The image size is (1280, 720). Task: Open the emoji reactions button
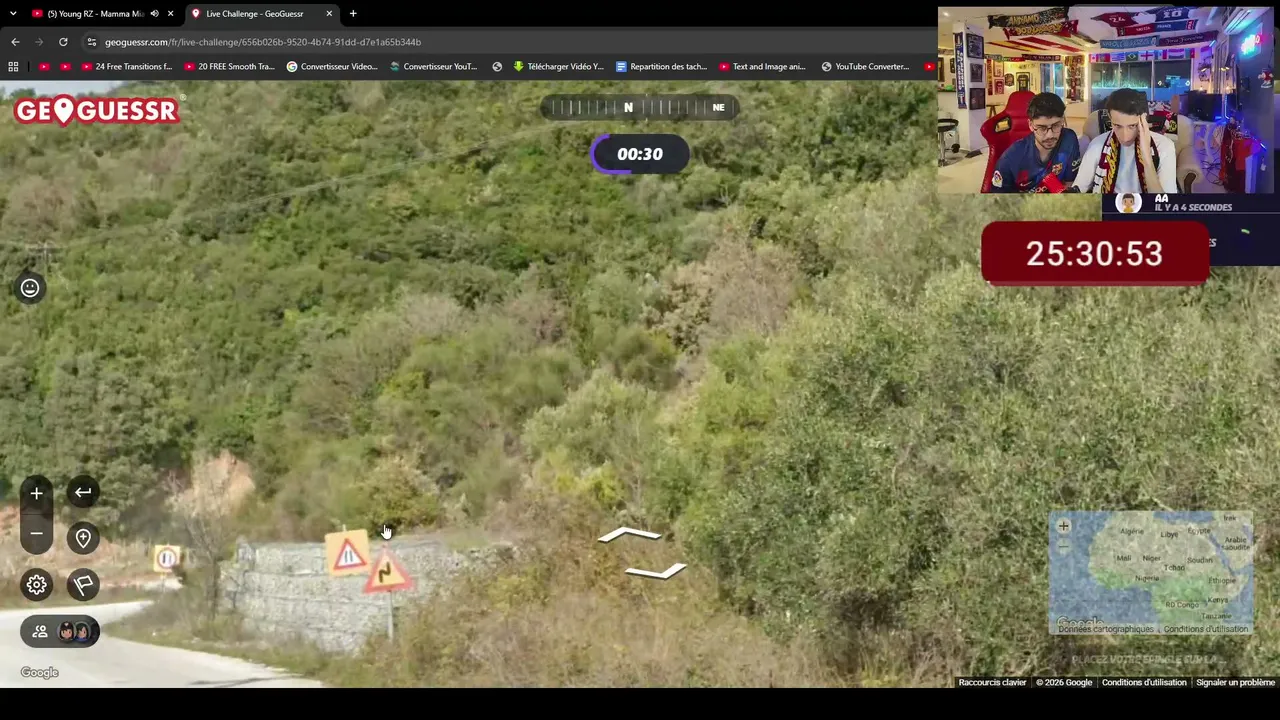point(30,288)
